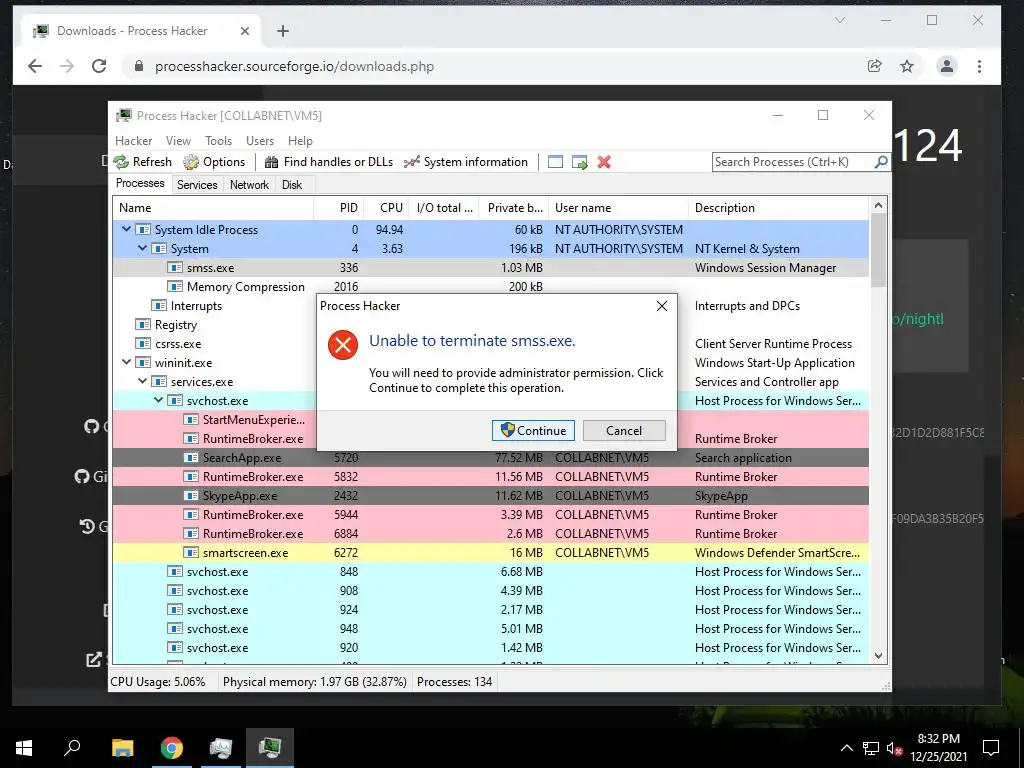Switch to the Services tab
The height and width of the screenshot is (768, 1024).
pos(197,185)
